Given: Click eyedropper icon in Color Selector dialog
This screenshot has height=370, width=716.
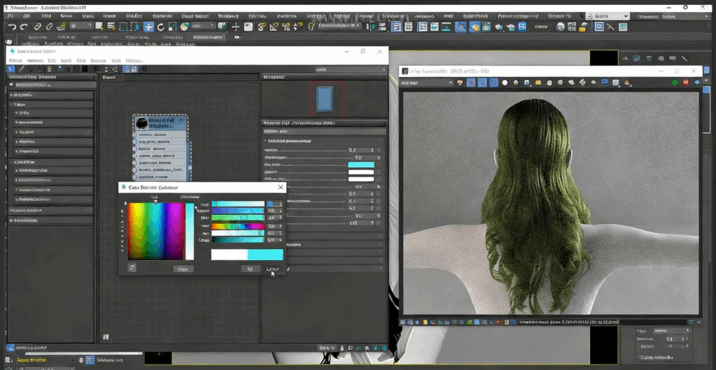Looking at the screenshot, I should [132, 268].
